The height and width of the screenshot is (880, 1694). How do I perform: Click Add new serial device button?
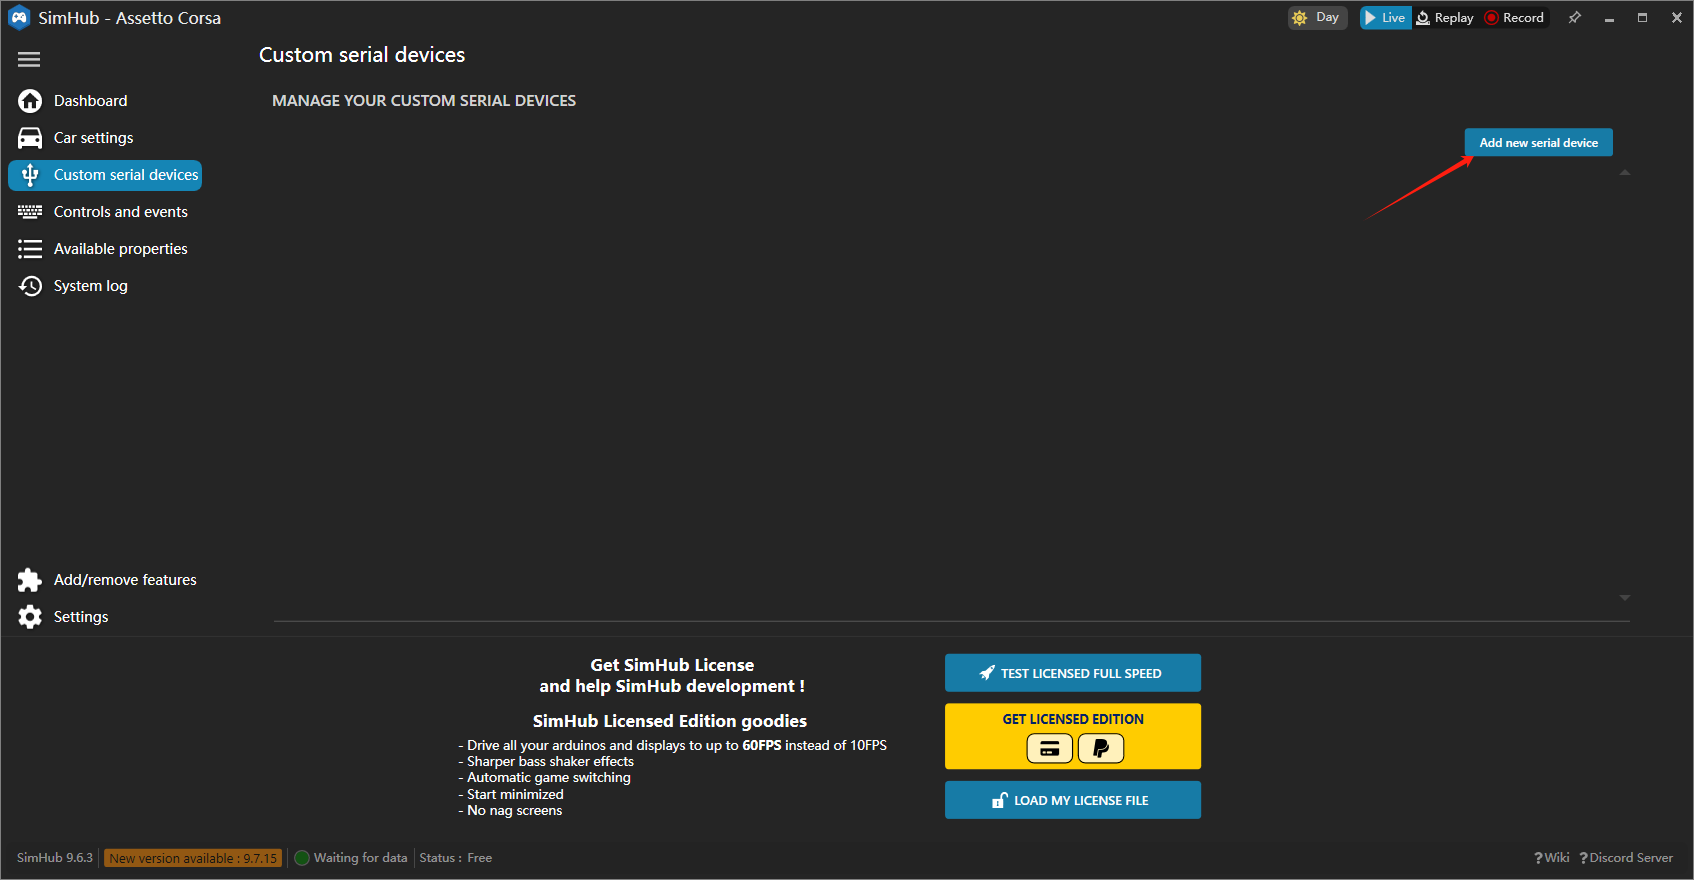click(x=1538, y=143)
